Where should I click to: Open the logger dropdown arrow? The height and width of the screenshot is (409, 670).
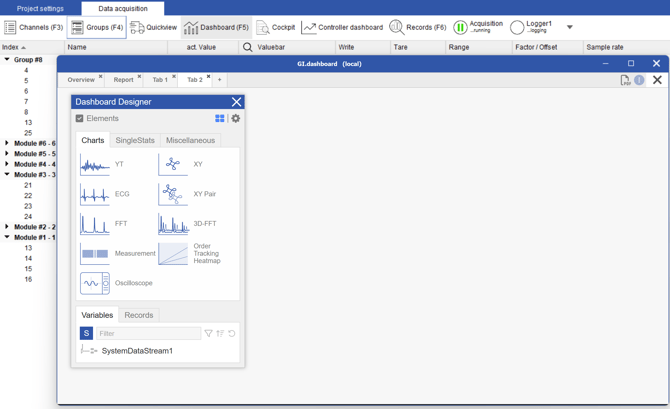coord(570,27)
